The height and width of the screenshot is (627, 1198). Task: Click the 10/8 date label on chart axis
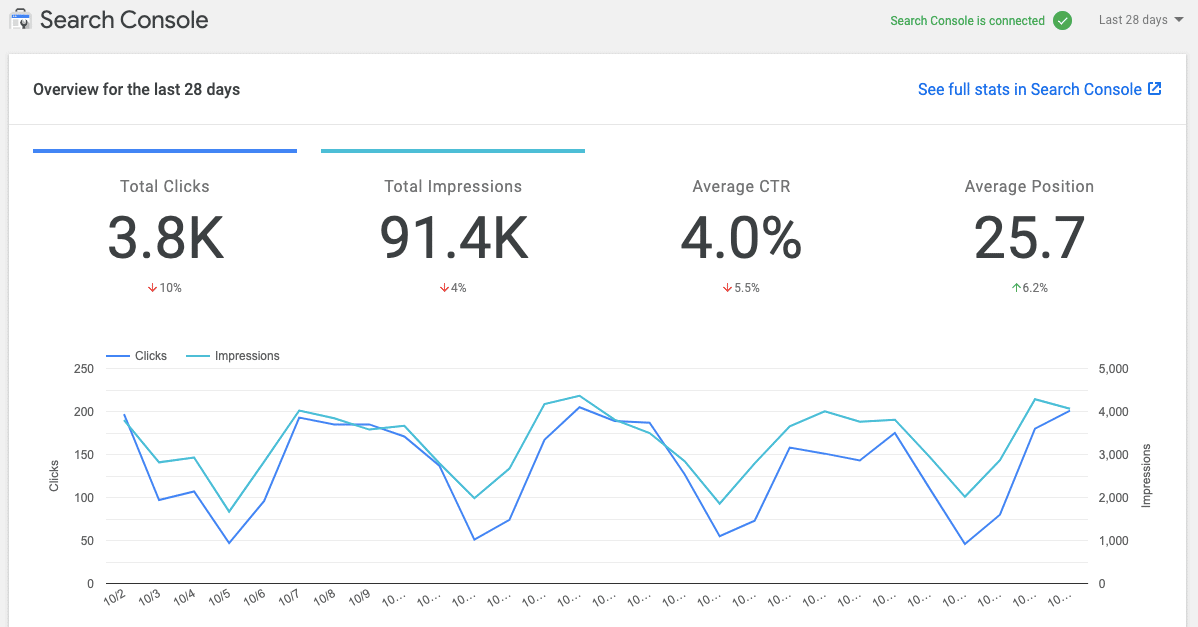[x=324, y=598]
